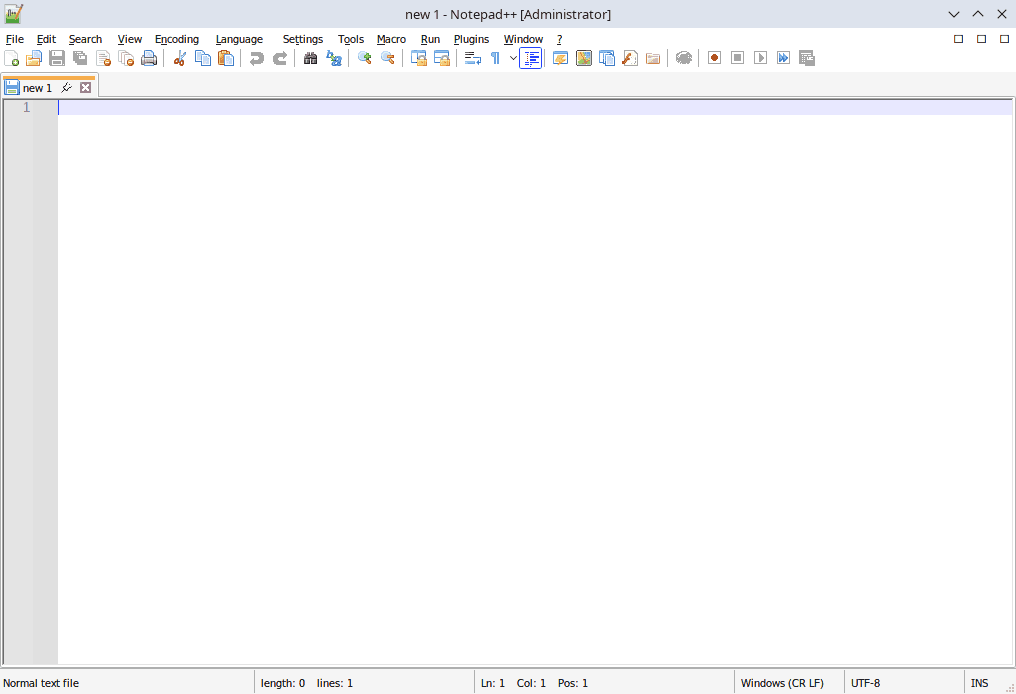The image size is (1016, 694).
Task: Toggle the indent guide button
Action: 531,58
